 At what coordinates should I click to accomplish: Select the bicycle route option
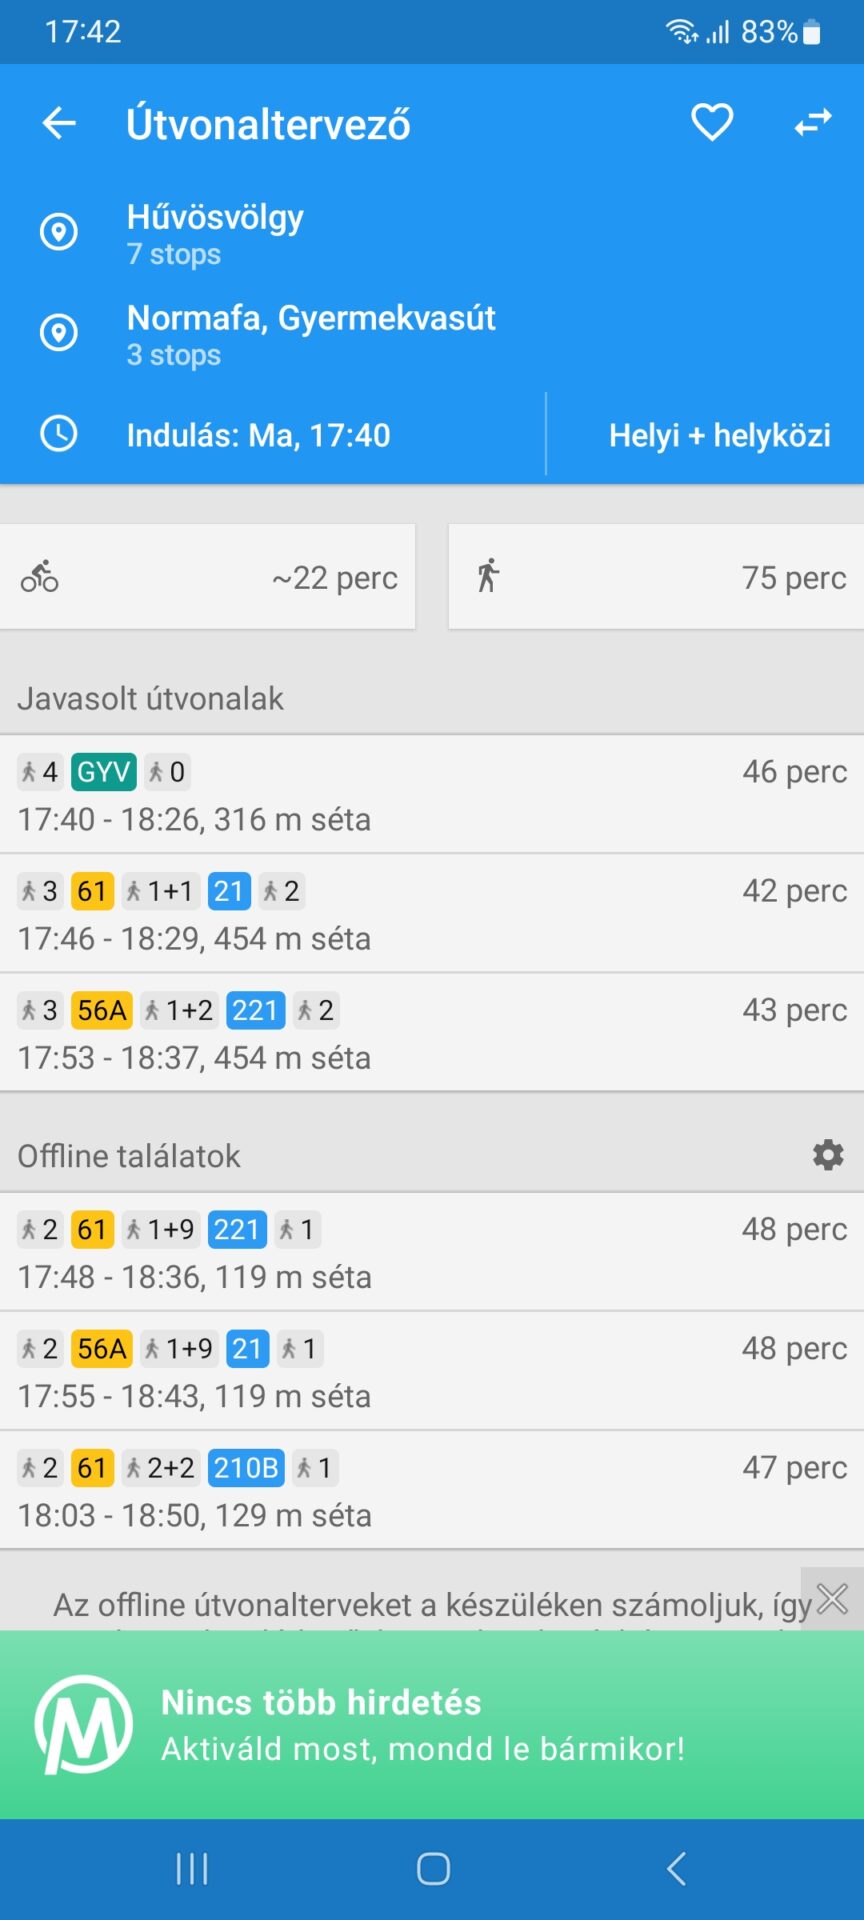click(x=208, y=577)
